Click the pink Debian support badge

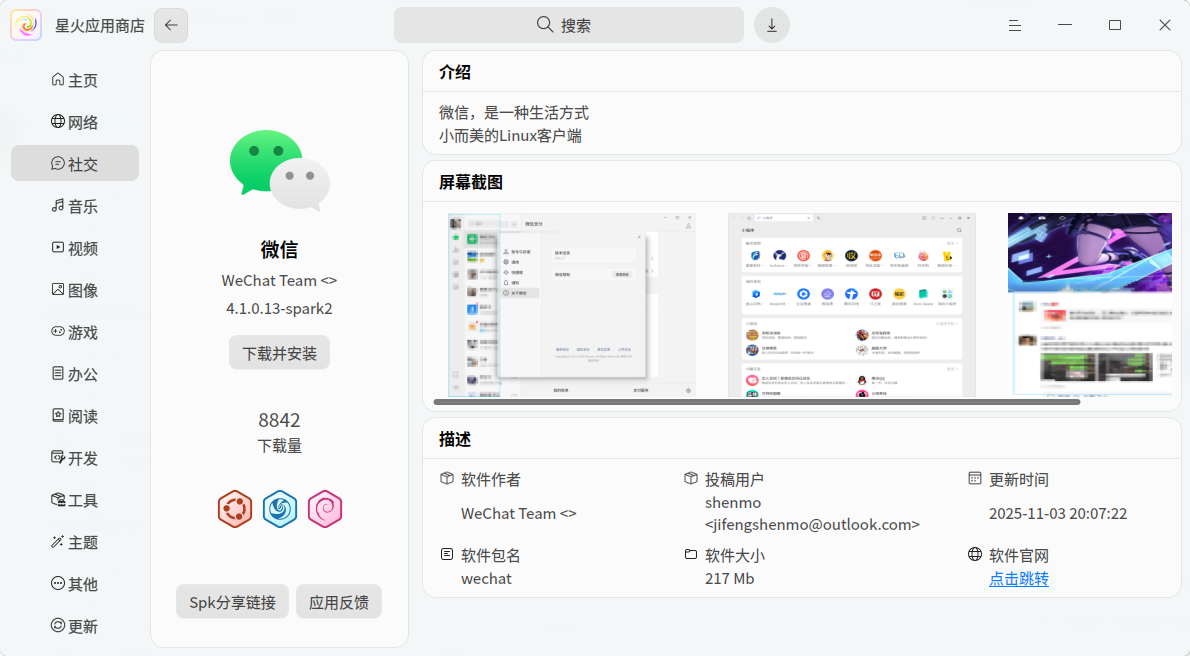(x=325, y=509)
